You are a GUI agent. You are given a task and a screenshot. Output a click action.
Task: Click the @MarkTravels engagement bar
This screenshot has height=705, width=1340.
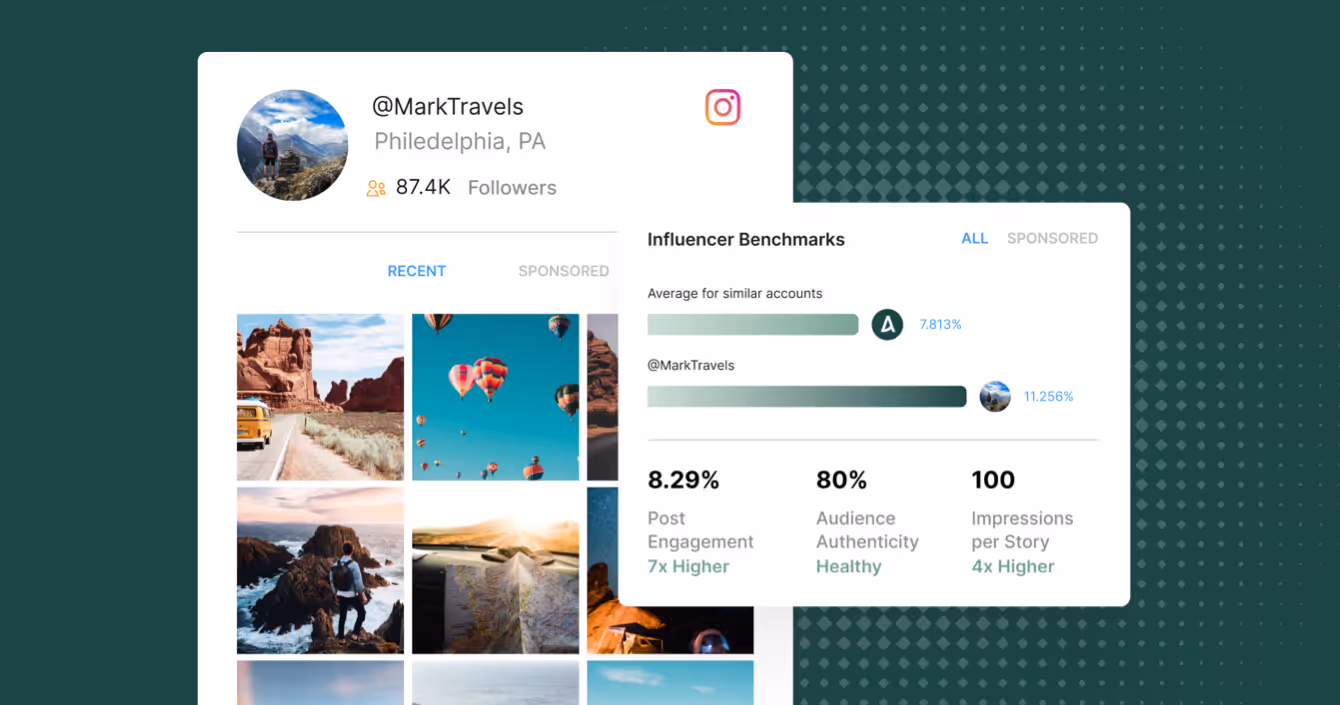pos(807,396)
